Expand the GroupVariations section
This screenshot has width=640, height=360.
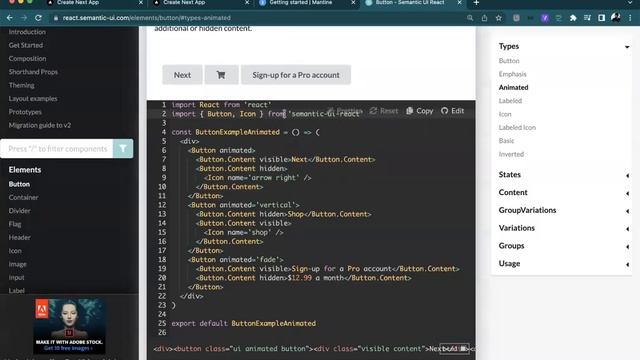[x=627, y=211]
